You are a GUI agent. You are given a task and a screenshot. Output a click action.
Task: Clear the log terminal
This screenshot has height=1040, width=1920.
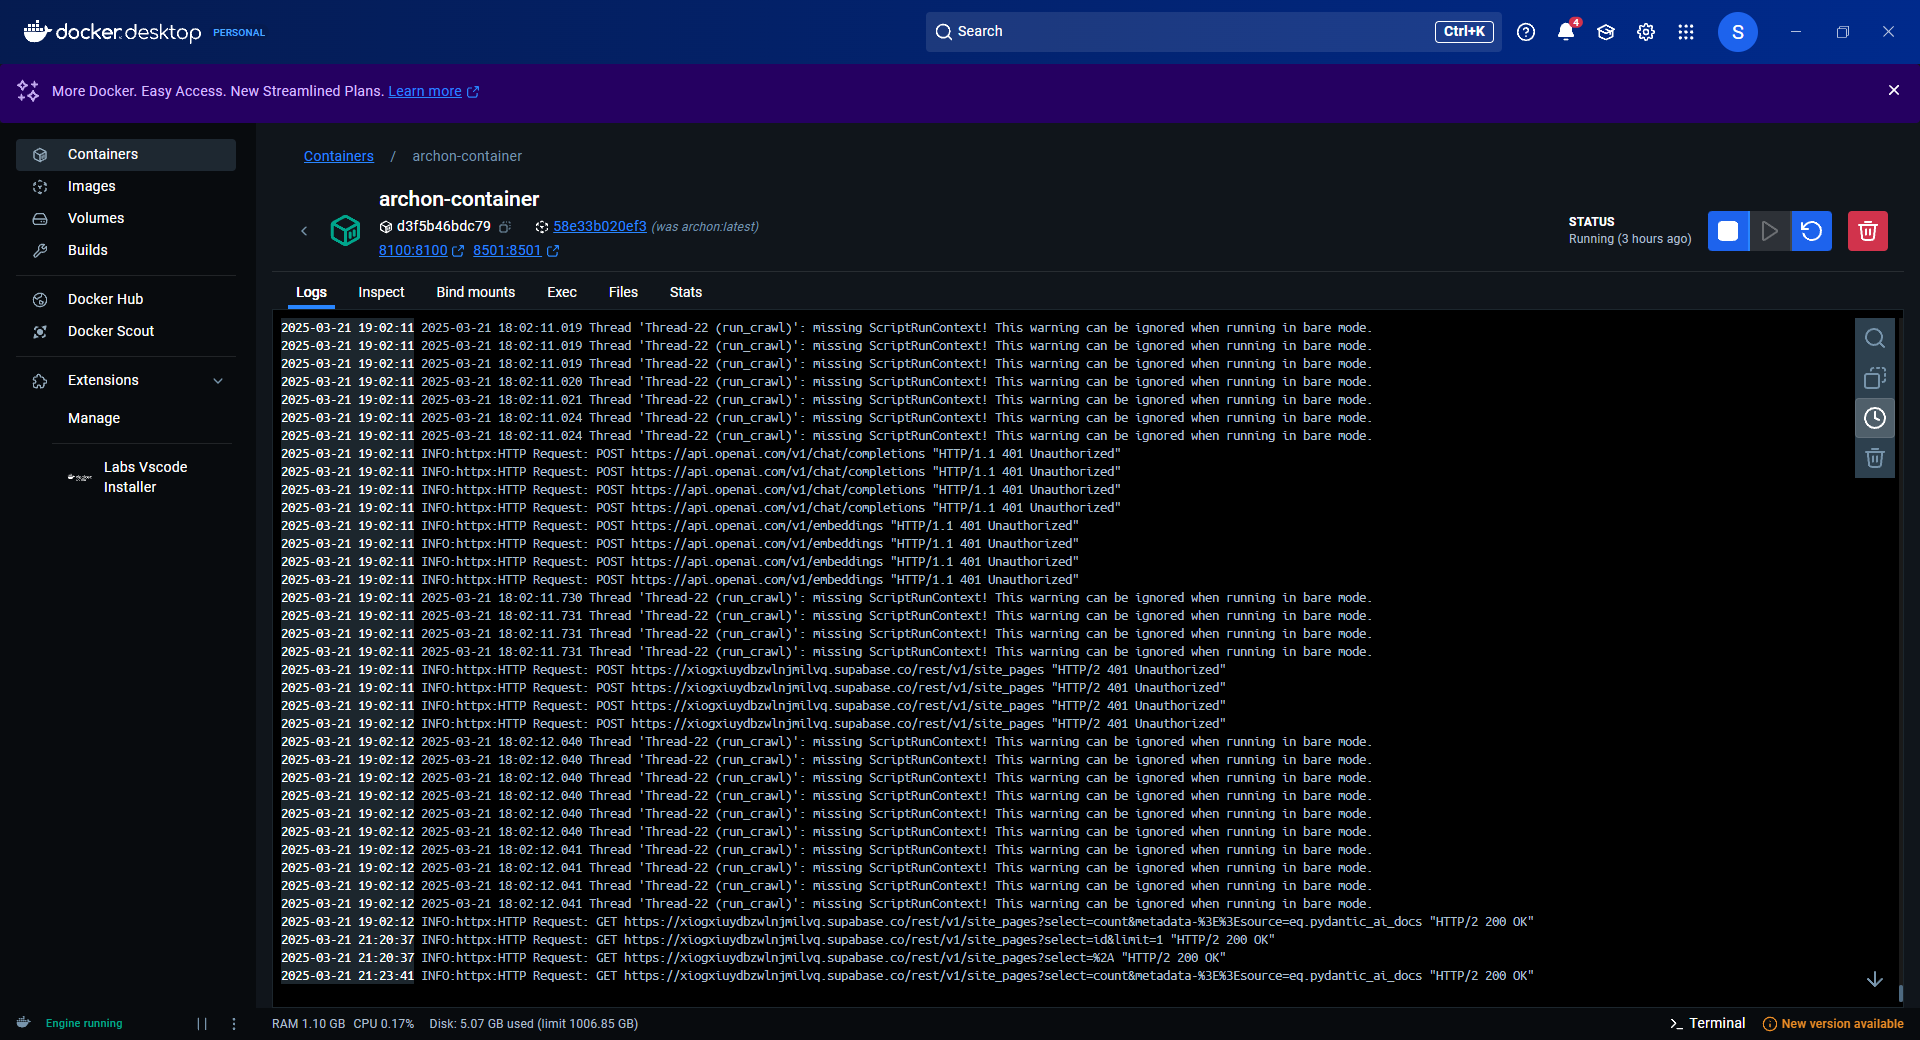(1875, 458)
